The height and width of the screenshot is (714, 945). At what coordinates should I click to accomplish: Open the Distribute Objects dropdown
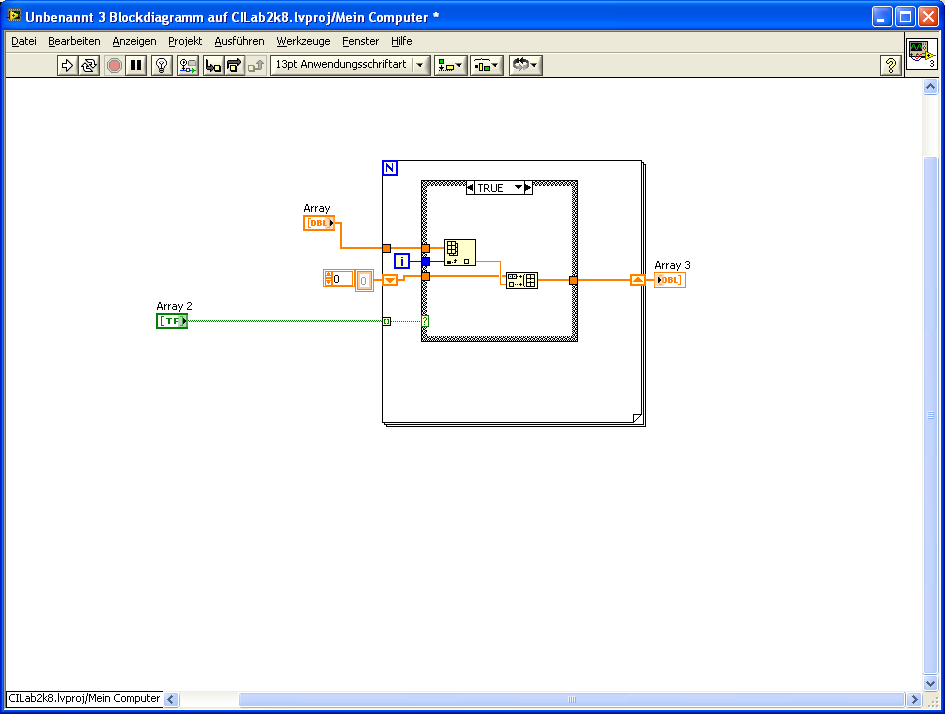(x=486, y=65)
